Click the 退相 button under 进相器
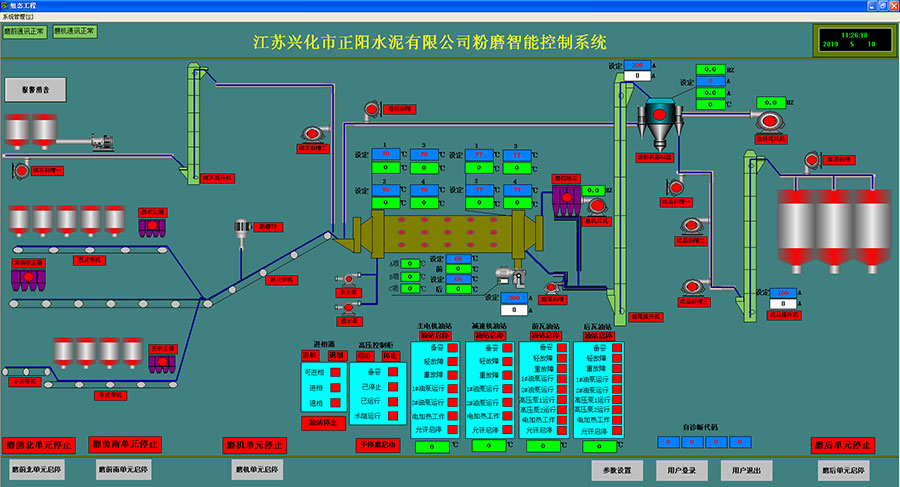The image size is (900, 487). [x=337, y=355]
